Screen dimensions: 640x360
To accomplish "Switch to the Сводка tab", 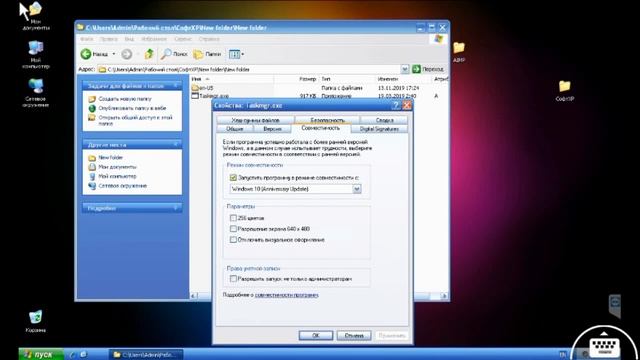I will click(384, 120).
